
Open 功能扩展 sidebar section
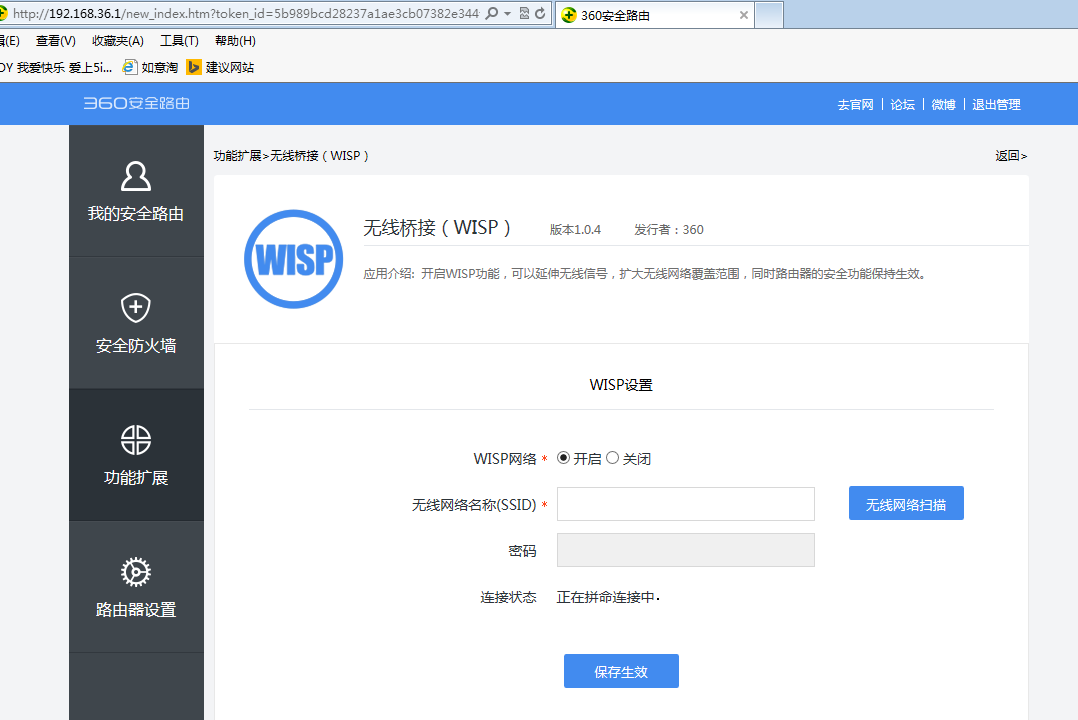tap(136, 455)
